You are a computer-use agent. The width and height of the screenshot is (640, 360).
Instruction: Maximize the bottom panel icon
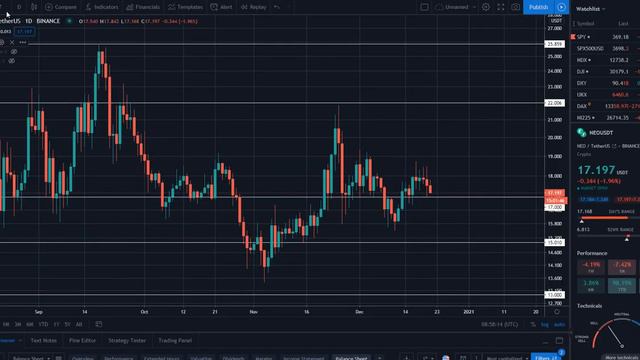pyautogui.click(x=559, y=340)
